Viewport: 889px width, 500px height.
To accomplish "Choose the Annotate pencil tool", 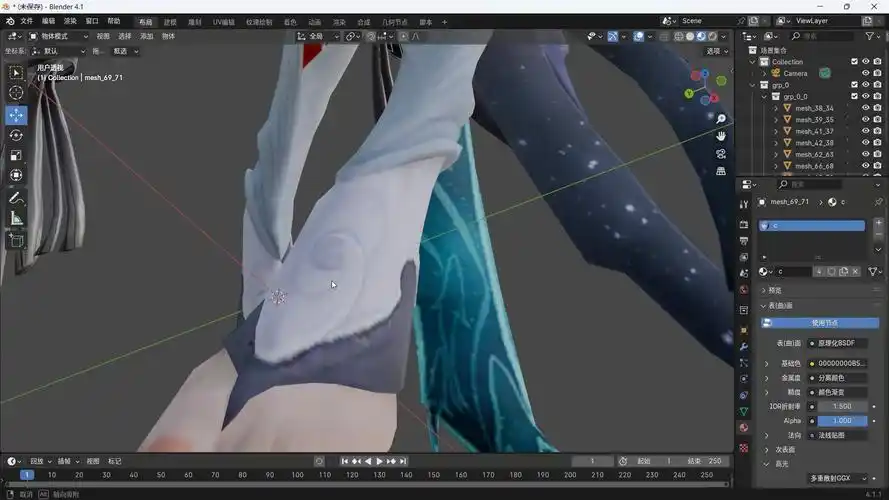I will tap(16, 198).
